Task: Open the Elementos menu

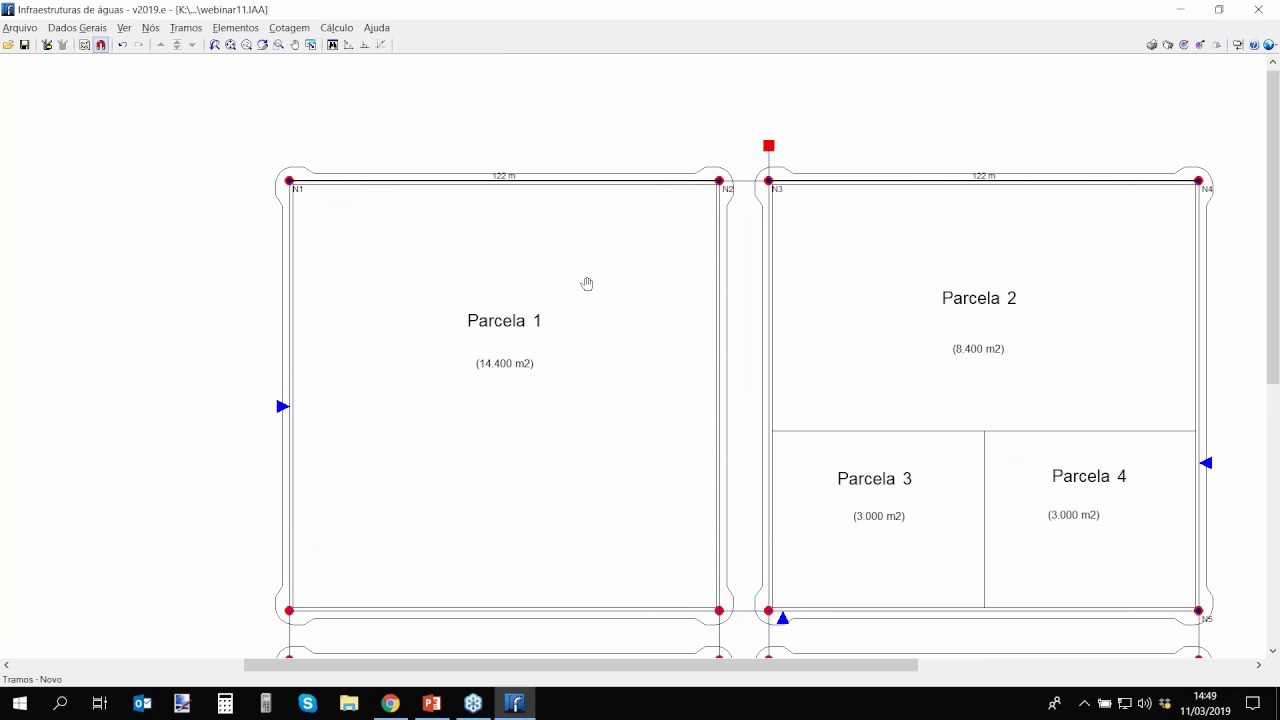Action: 236,28
